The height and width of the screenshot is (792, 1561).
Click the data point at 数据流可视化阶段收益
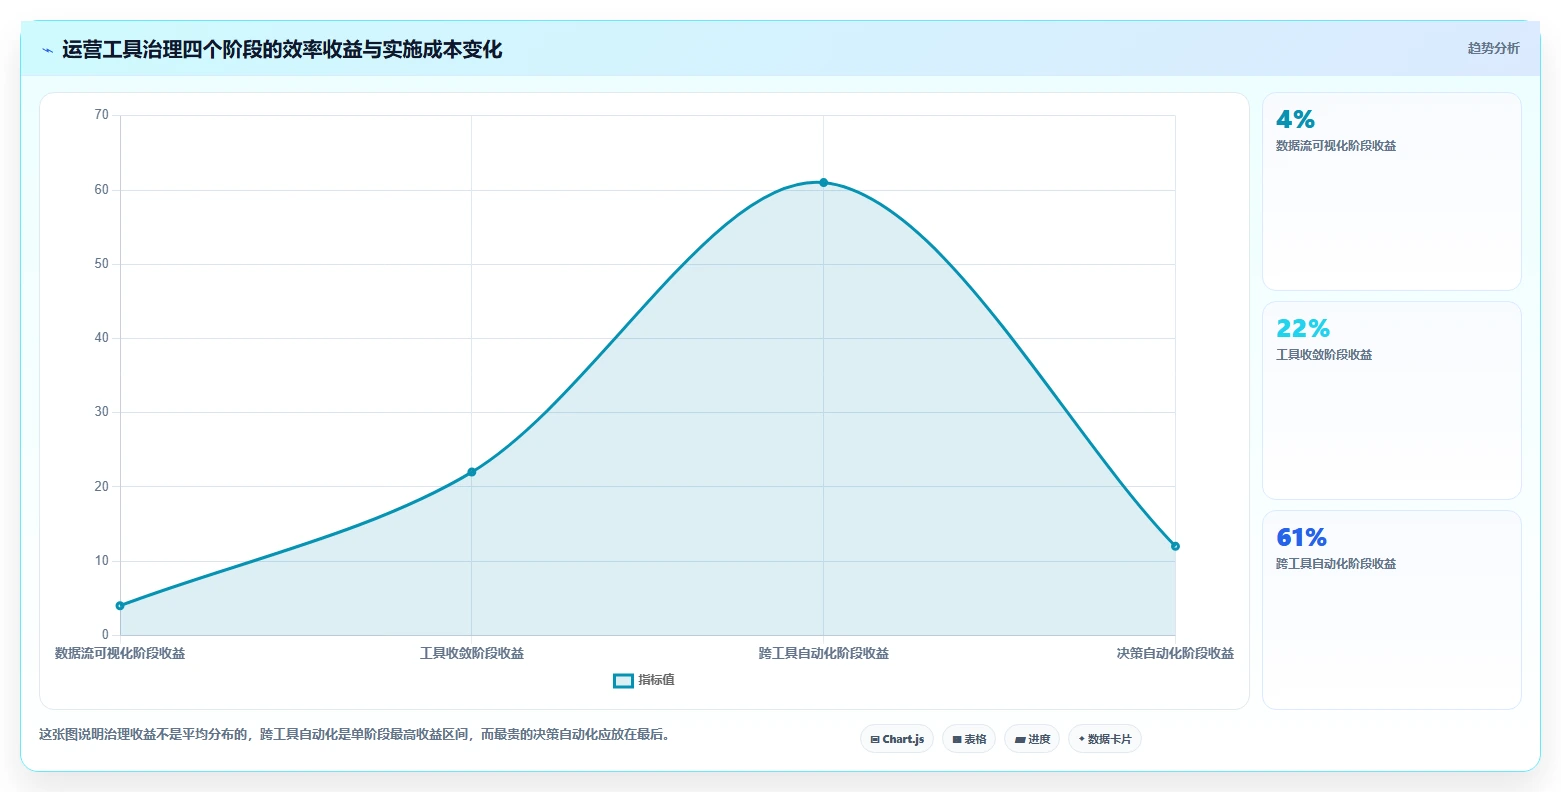pos(120,606)
